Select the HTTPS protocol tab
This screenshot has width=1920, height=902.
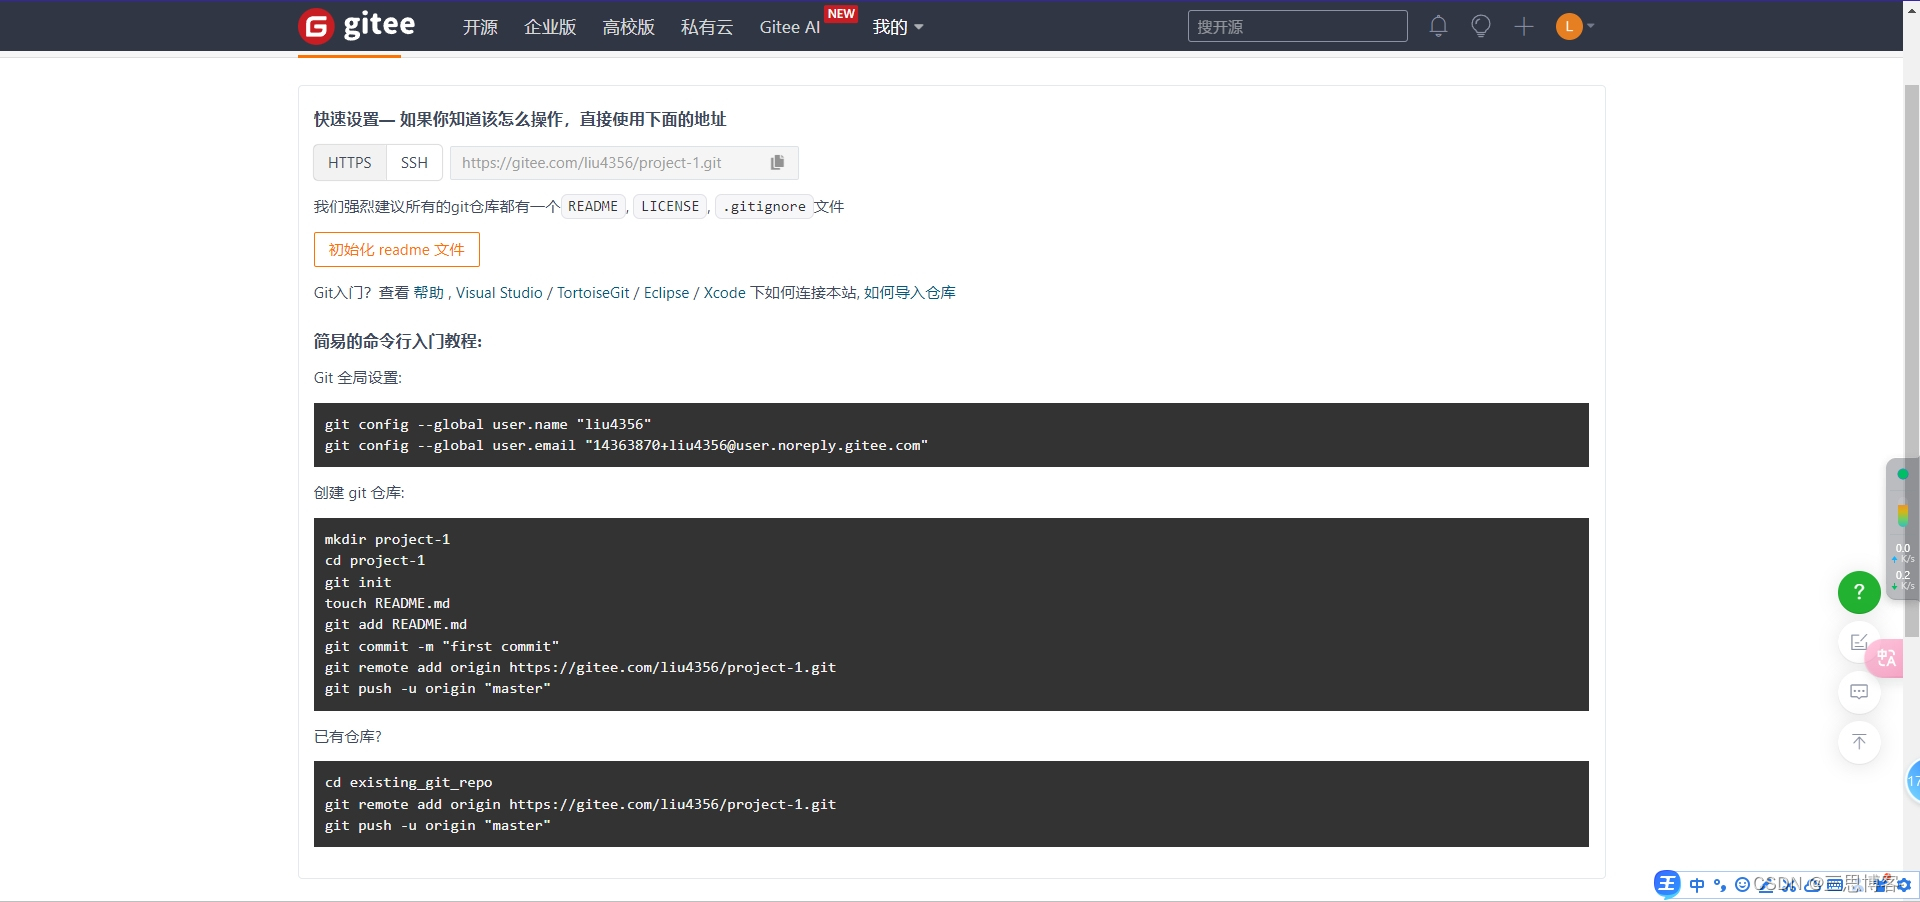[x=350, y=162]
